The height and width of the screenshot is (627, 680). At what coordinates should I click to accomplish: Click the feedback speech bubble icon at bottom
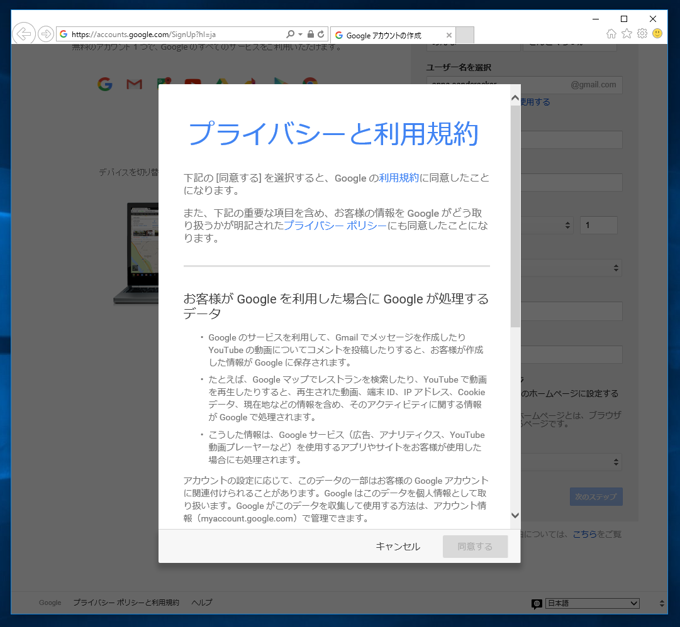tap(536, 604)
